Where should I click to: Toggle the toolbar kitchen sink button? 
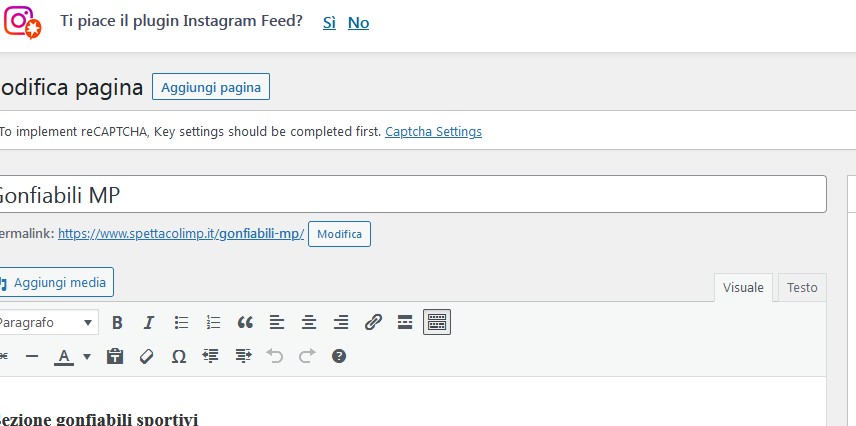pyautogui.click(x=437, y=322)
